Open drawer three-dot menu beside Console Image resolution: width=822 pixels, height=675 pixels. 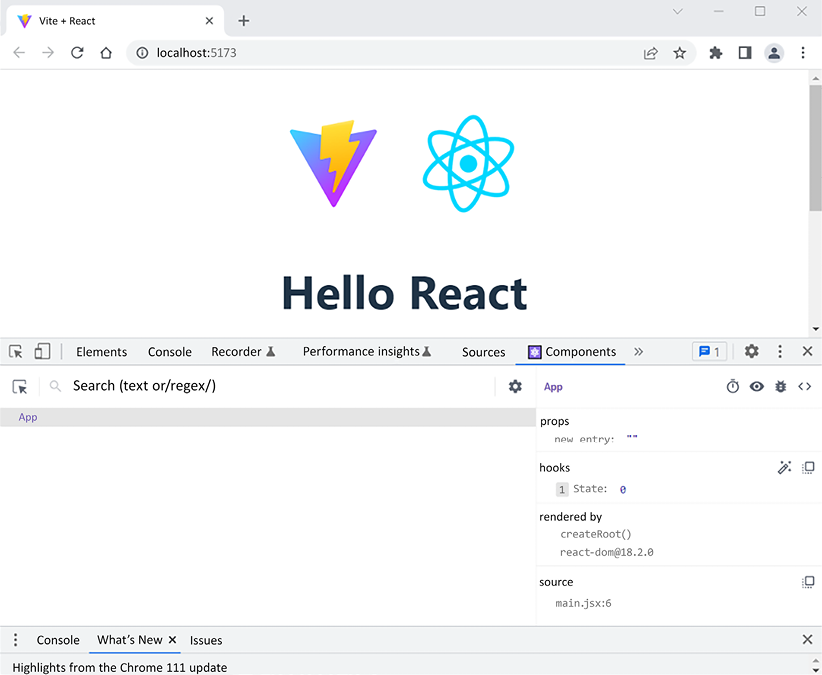pyautogui.click(x=15, y=640)
